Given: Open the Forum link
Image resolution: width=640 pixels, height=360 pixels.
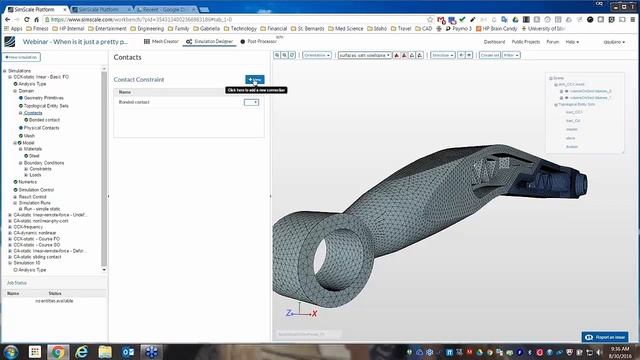Looking at the screenshot, I should (x=553, y=42).
